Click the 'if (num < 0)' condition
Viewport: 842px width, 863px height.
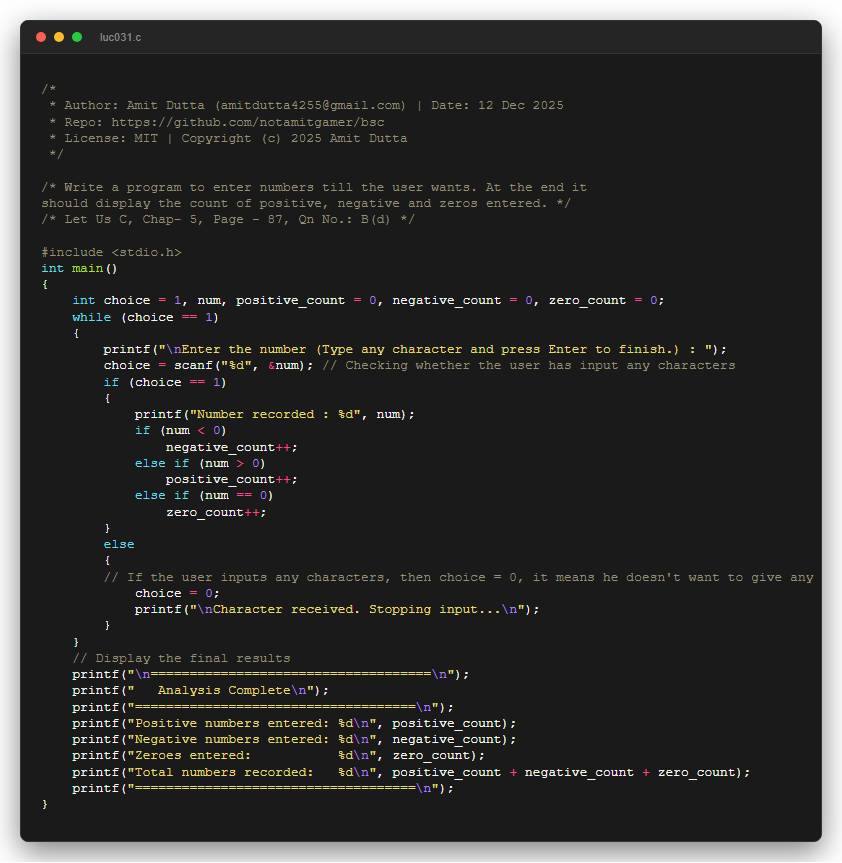point(181,430)
